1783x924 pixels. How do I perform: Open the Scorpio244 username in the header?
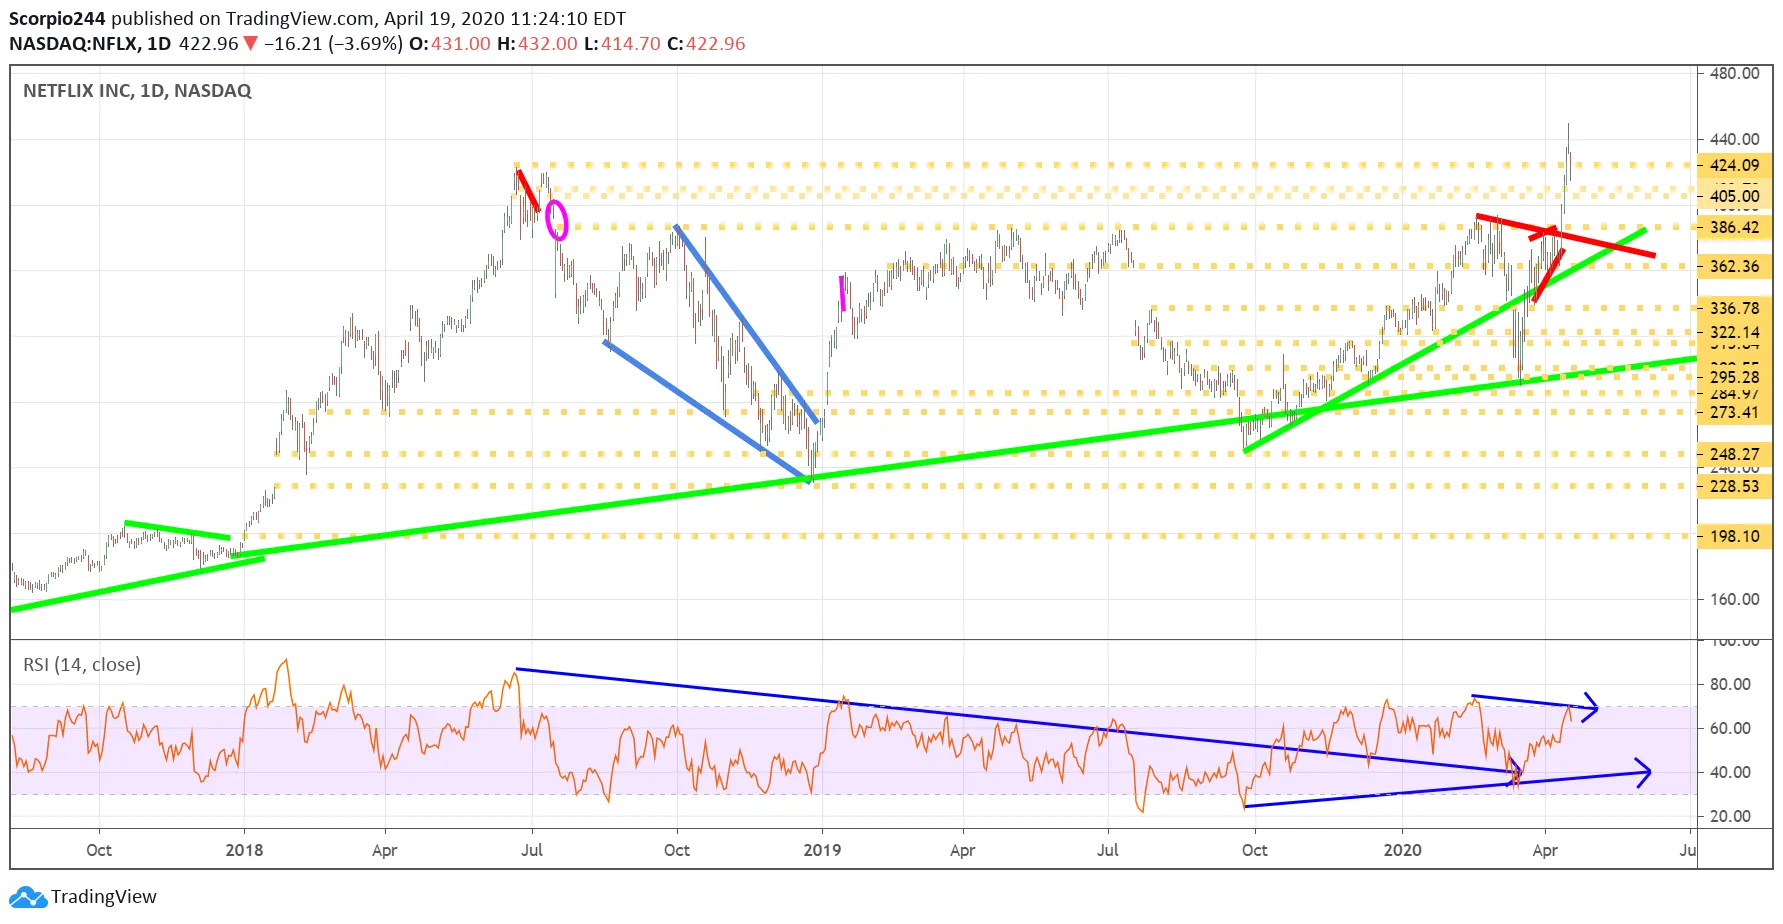[x=57, y=19]
